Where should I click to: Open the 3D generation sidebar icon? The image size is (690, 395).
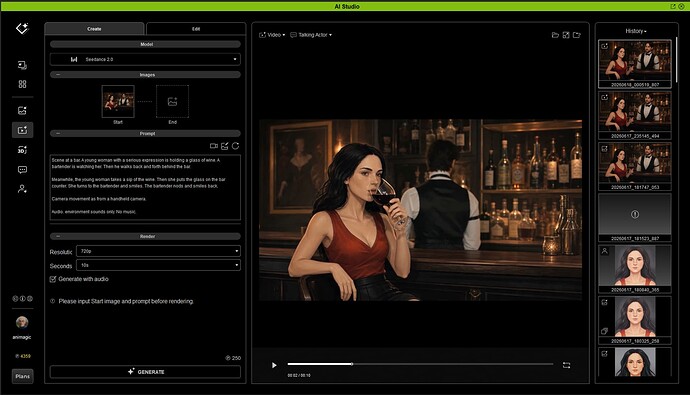[22, 150]
